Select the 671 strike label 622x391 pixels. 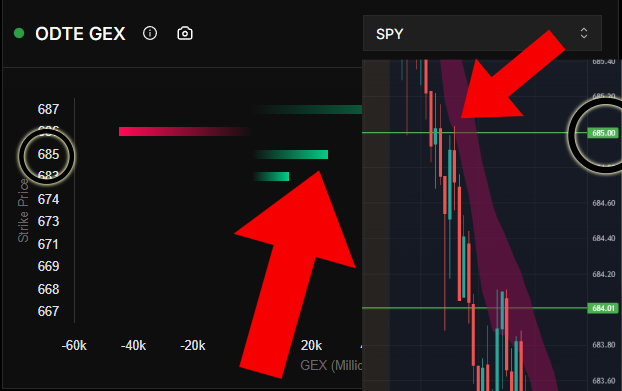[48, 244]
